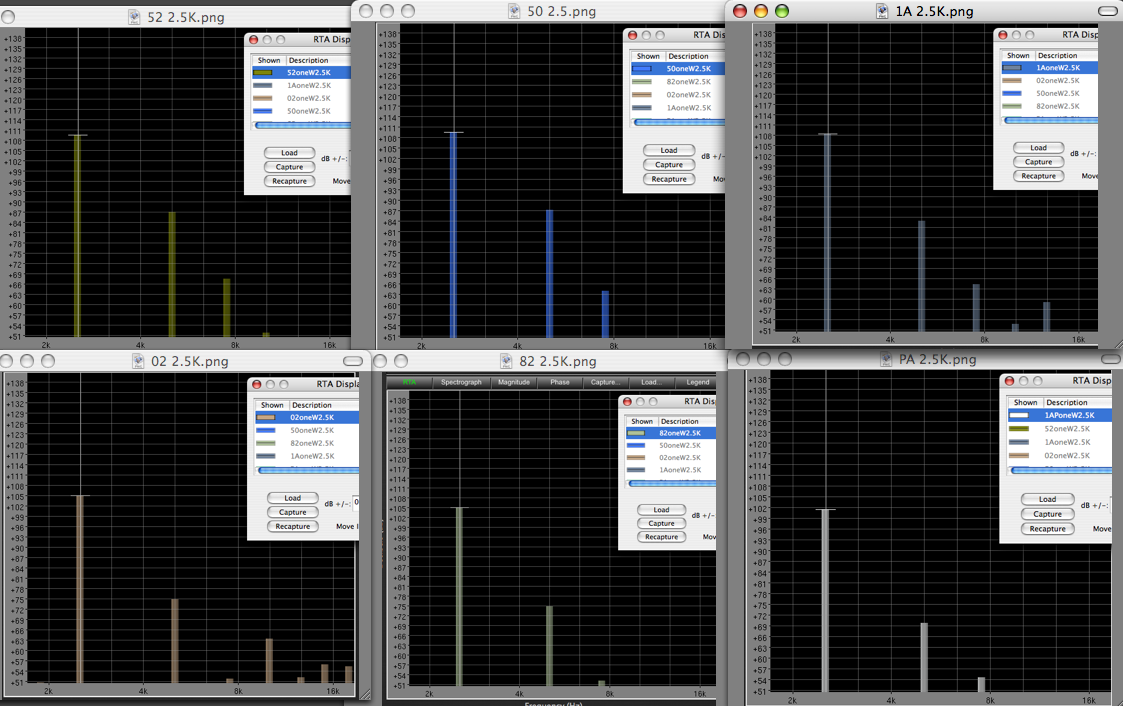1123x706 pixels.
Task: Click the file icon in 52 2.5K.png title
Action: point(134,17)
